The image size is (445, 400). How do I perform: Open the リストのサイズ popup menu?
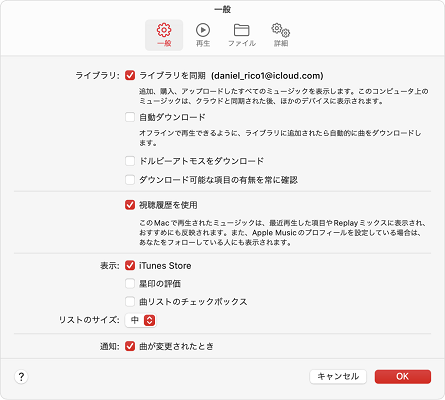coord(141,320)
